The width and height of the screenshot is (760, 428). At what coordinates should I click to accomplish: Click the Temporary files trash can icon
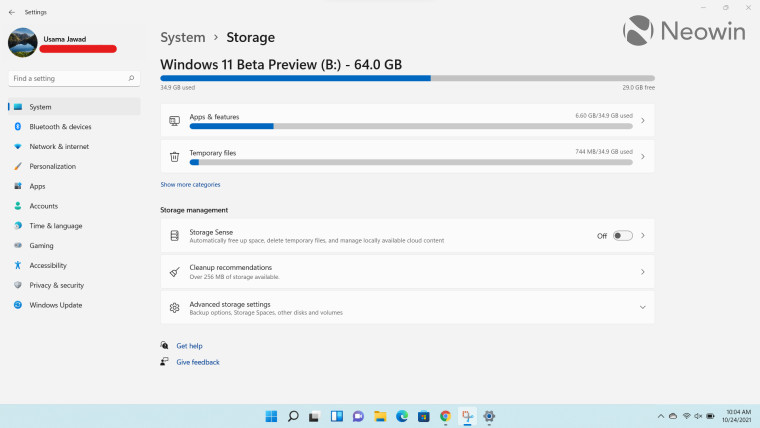coord(174,157)
